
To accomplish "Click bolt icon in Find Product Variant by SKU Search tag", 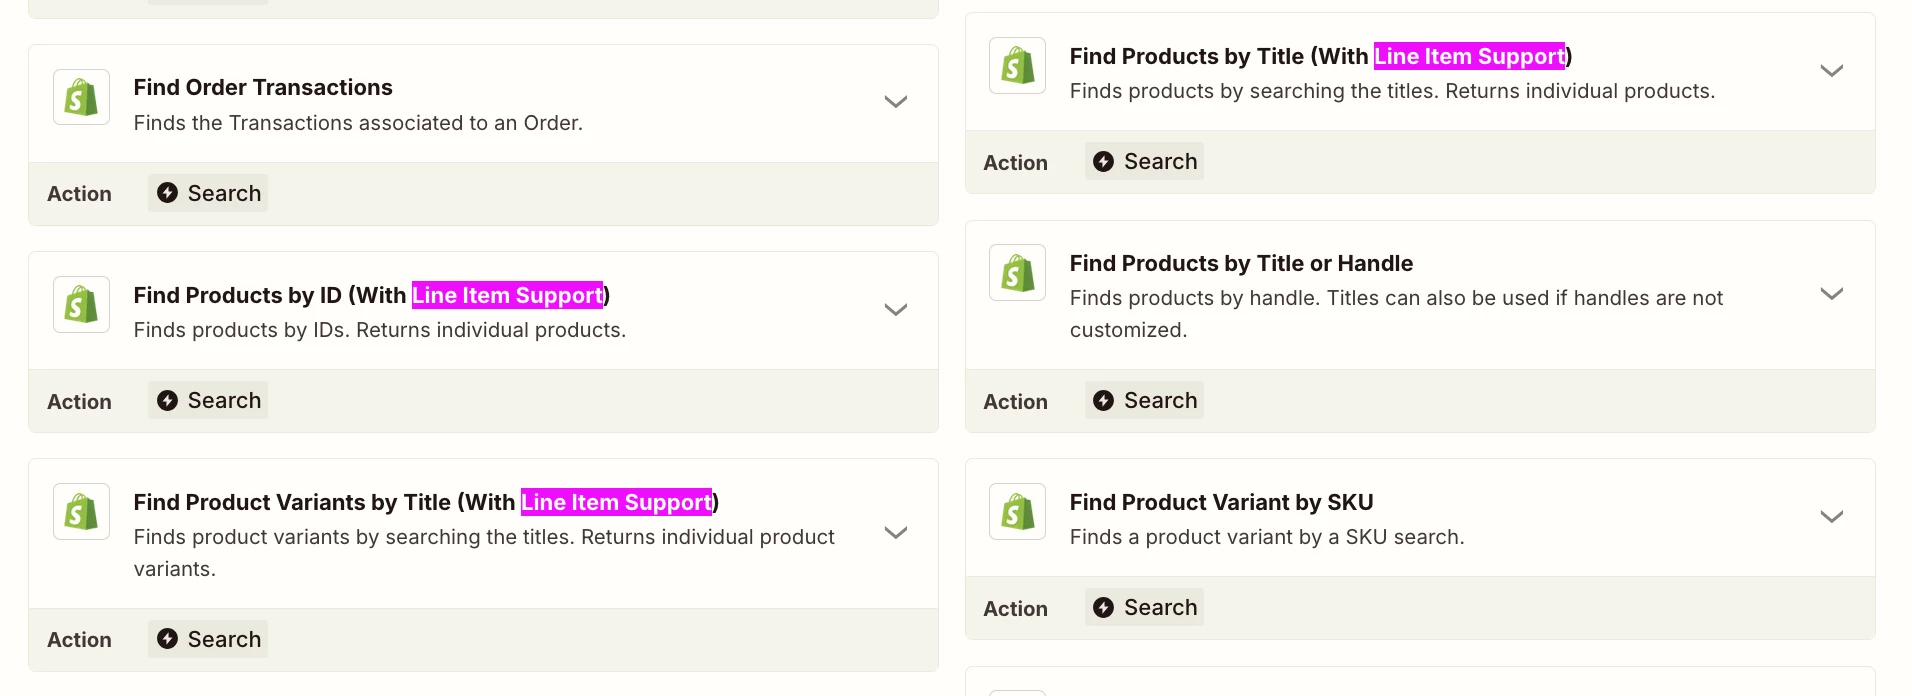I will click(1104, 607).
